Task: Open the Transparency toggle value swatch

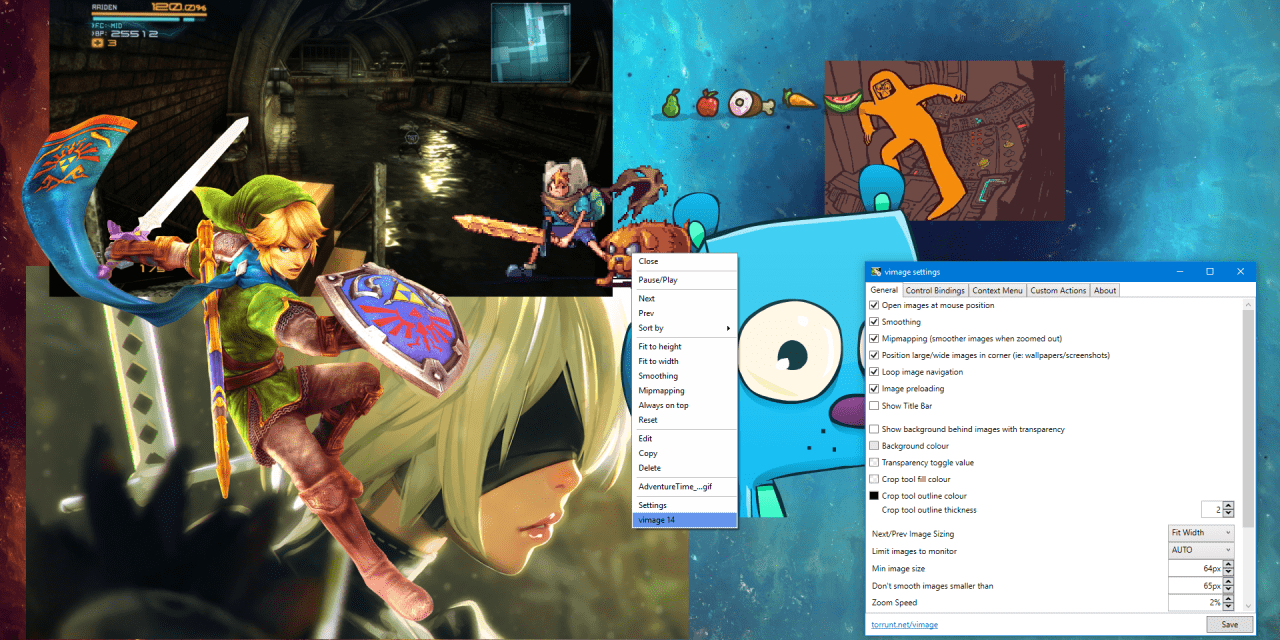Action: pos(874,463)
